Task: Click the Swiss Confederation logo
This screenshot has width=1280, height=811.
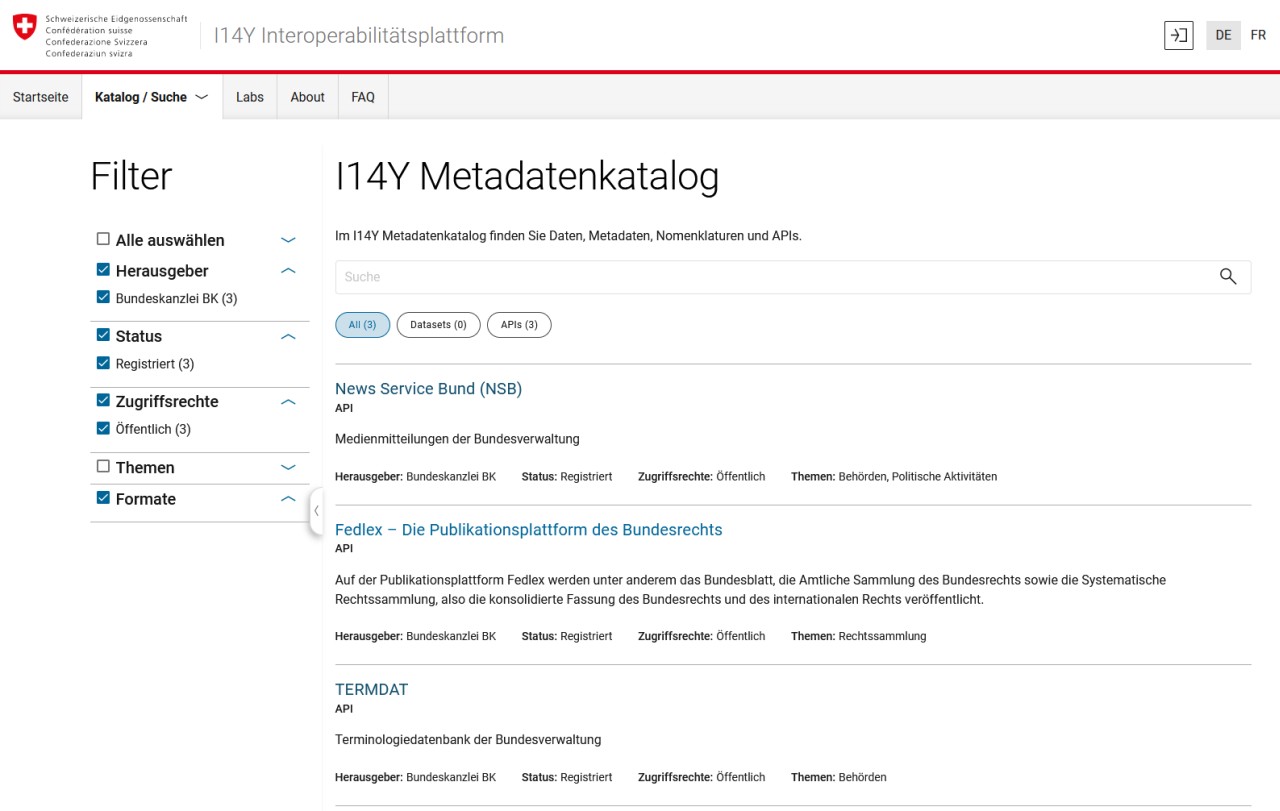Action: click(x=100, y=36)
